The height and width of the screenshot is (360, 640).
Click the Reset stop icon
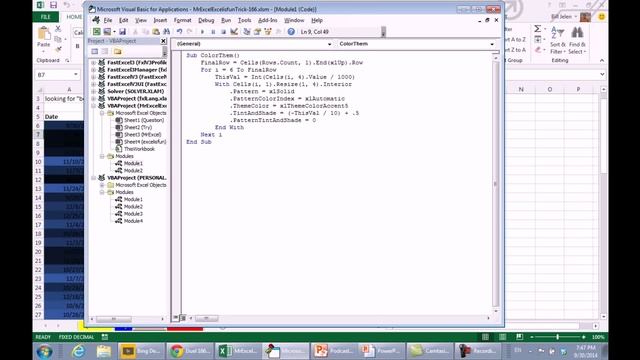[223, 31]
